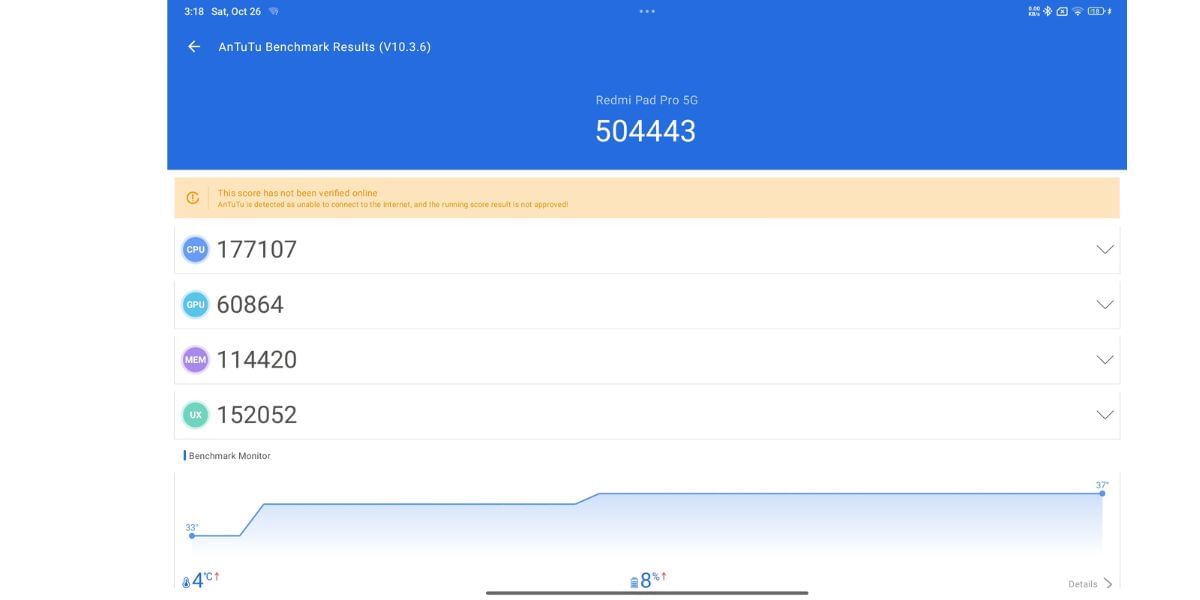Viewport: 1200px width, 600px height.
Task: Click the GPU score icon
Action: point(195,305)
